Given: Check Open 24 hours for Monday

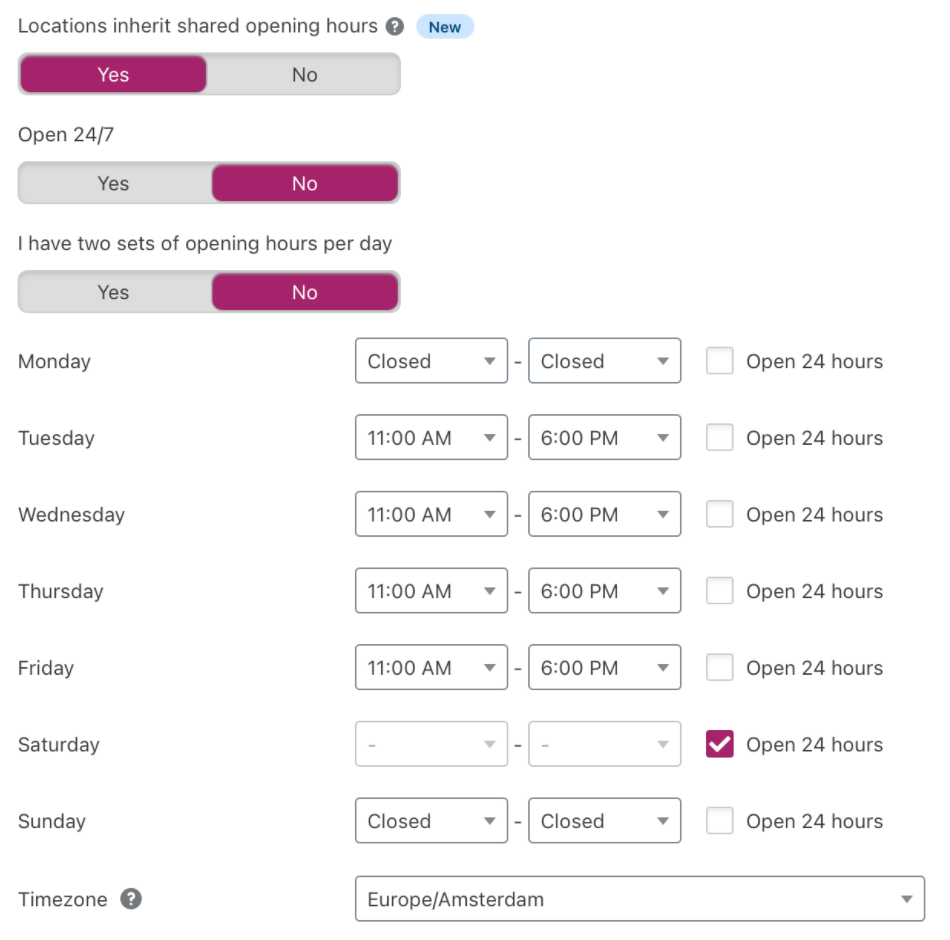Looking at the screenshot, I should pyautogui.click(x=720, y=361).
